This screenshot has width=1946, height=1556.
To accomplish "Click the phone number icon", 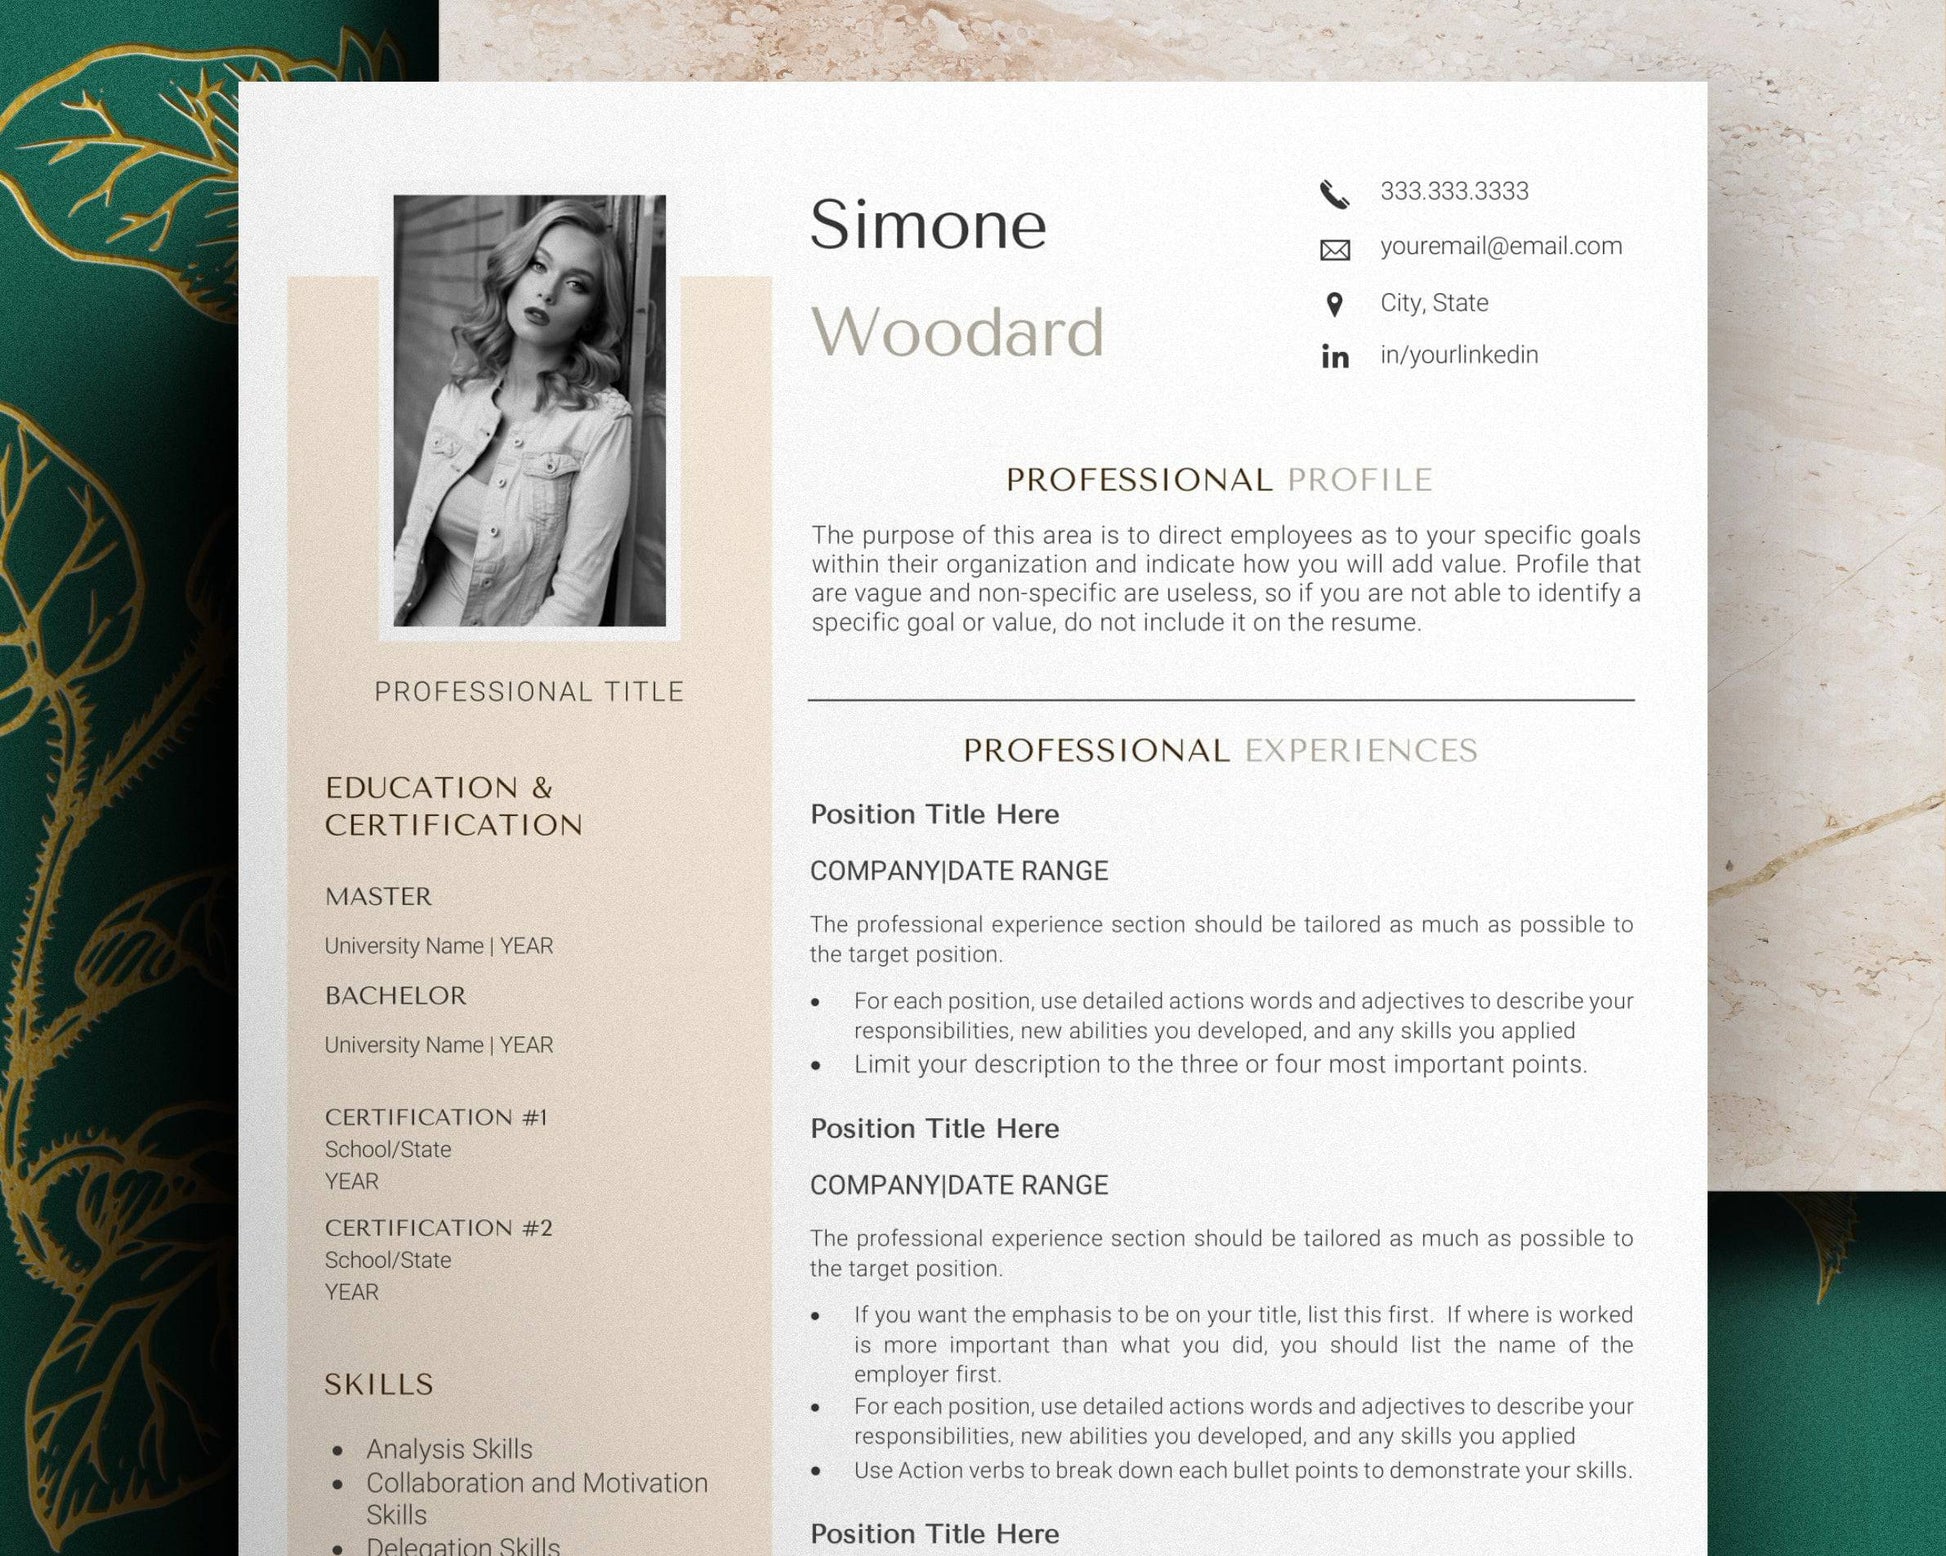I will coord(1333,192).
